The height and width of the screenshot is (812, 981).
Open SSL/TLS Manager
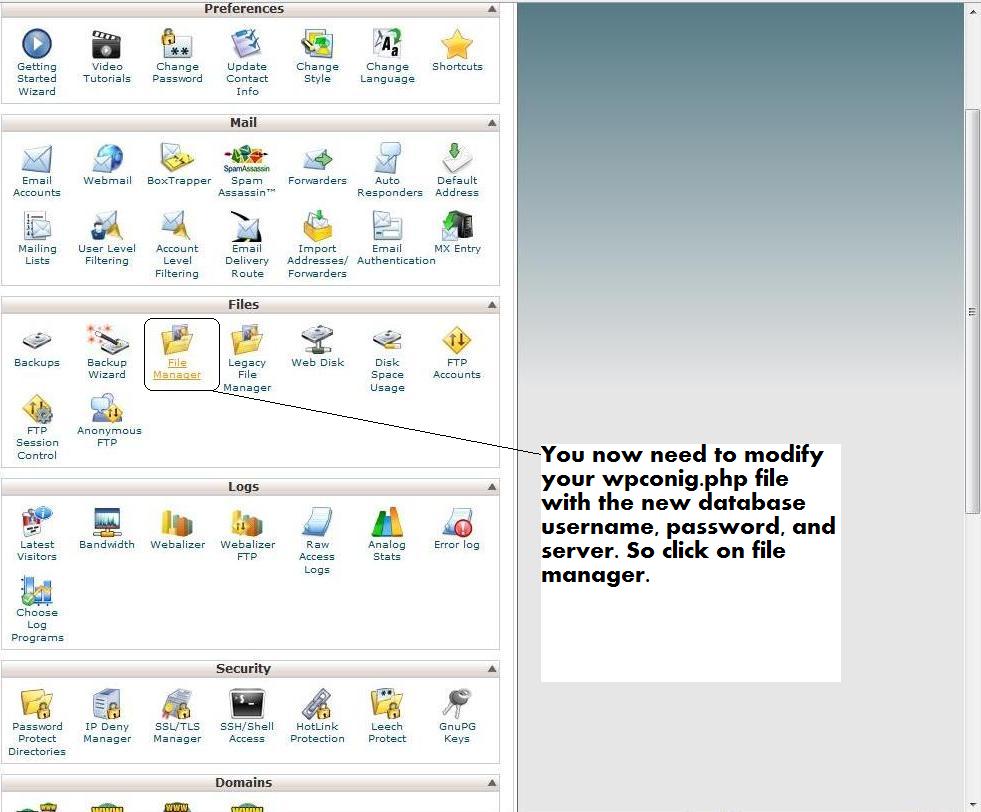click(x=177, y=716)
